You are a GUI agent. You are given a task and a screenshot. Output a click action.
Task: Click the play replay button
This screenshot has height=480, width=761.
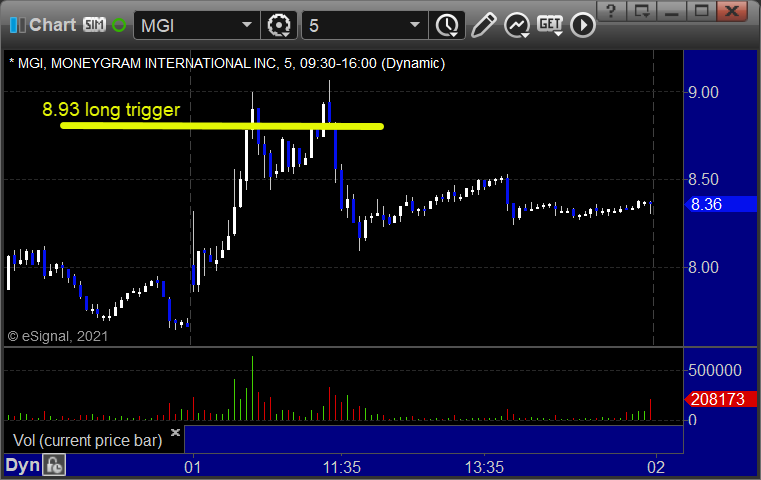coord(582,25)
